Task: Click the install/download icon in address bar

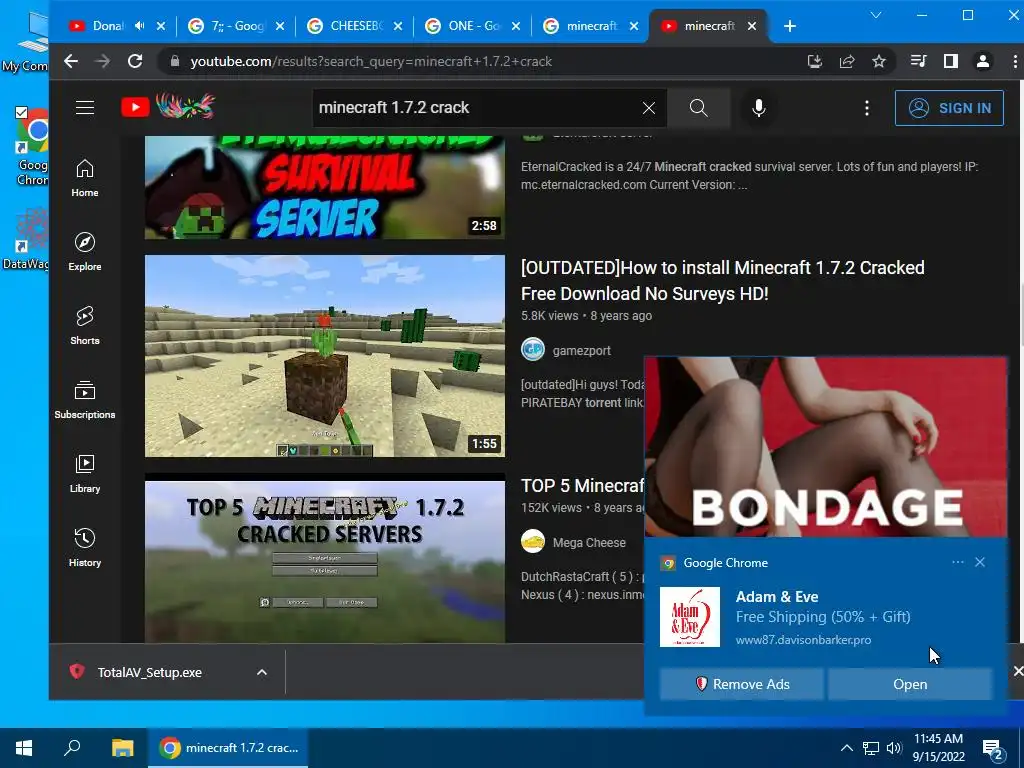Action: pyautogui.click(x=814, y=61)
